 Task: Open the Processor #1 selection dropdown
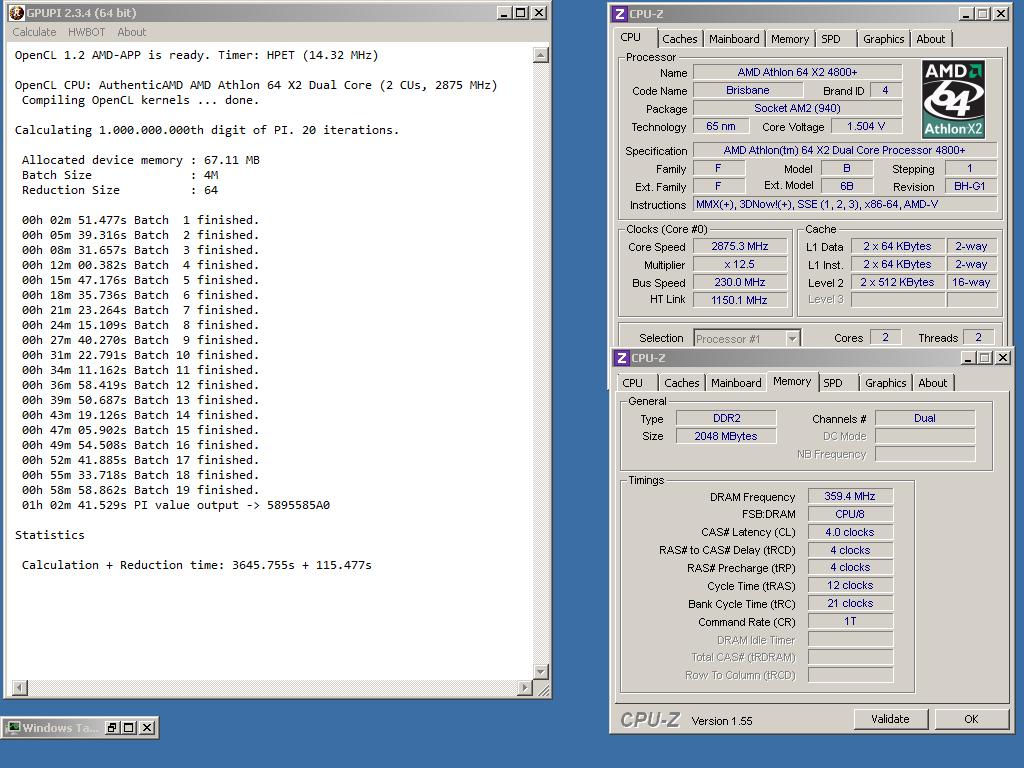tap(792, 338)
